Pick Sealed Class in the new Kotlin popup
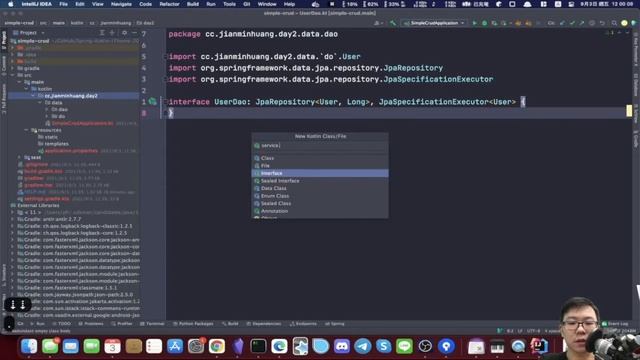Screen dimensions: 640x360 tap(320, 203)
